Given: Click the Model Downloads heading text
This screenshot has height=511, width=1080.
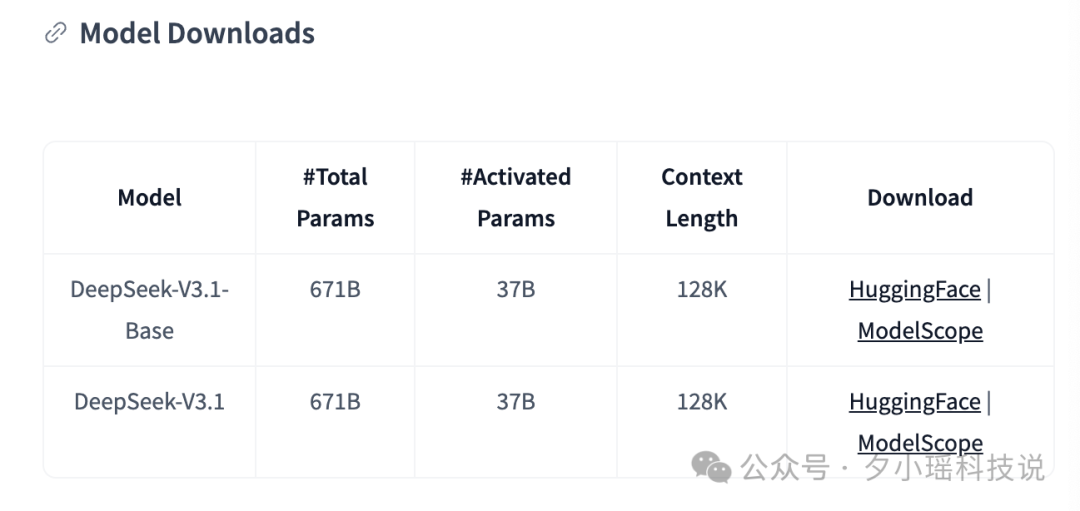Looking at the screenshot, I should [197, 33].
